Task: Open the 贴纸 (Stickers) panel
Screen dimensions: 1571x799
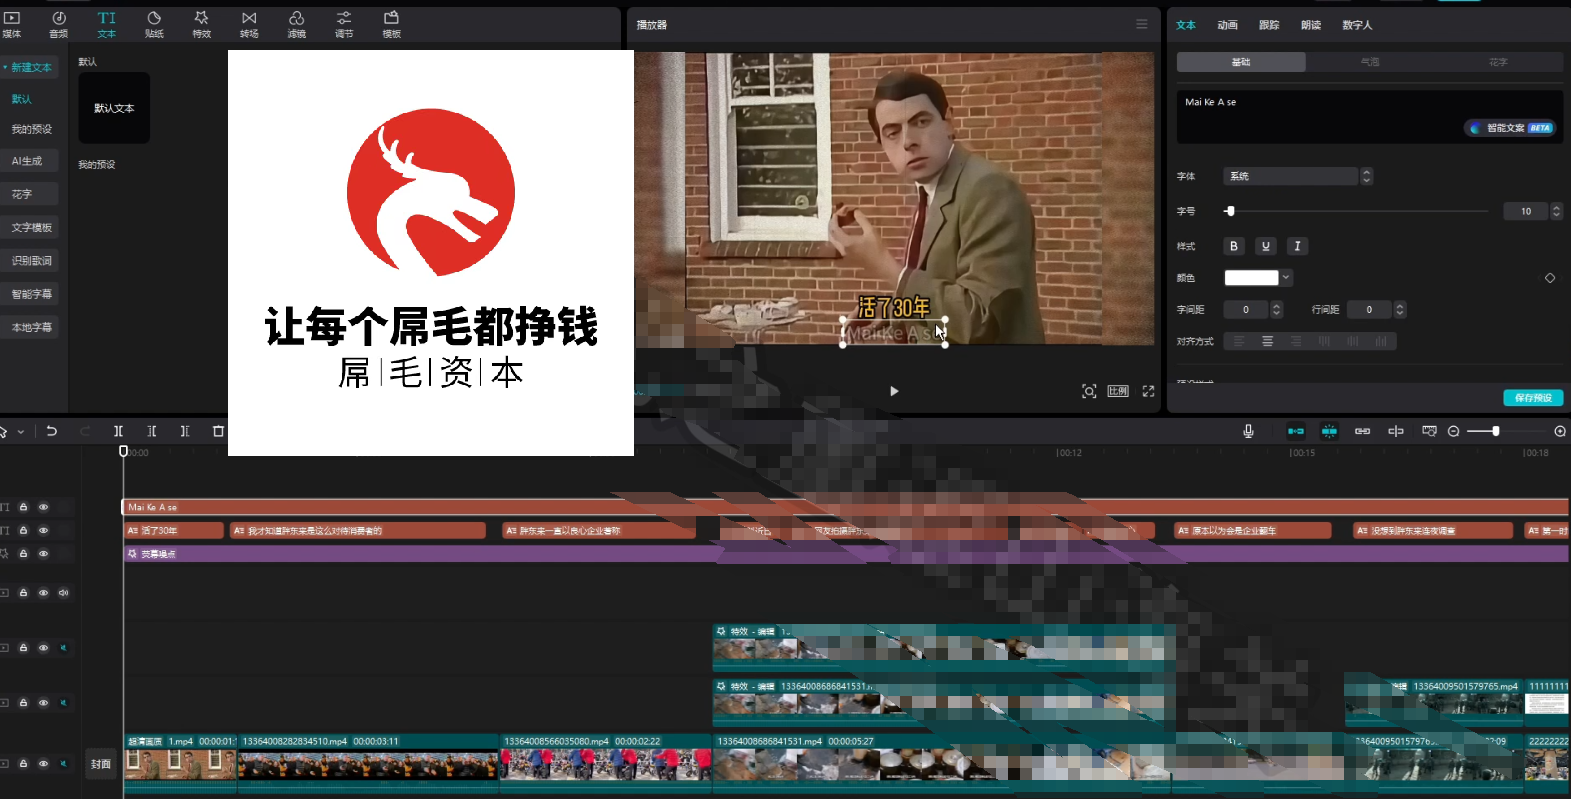Action: 154,24
